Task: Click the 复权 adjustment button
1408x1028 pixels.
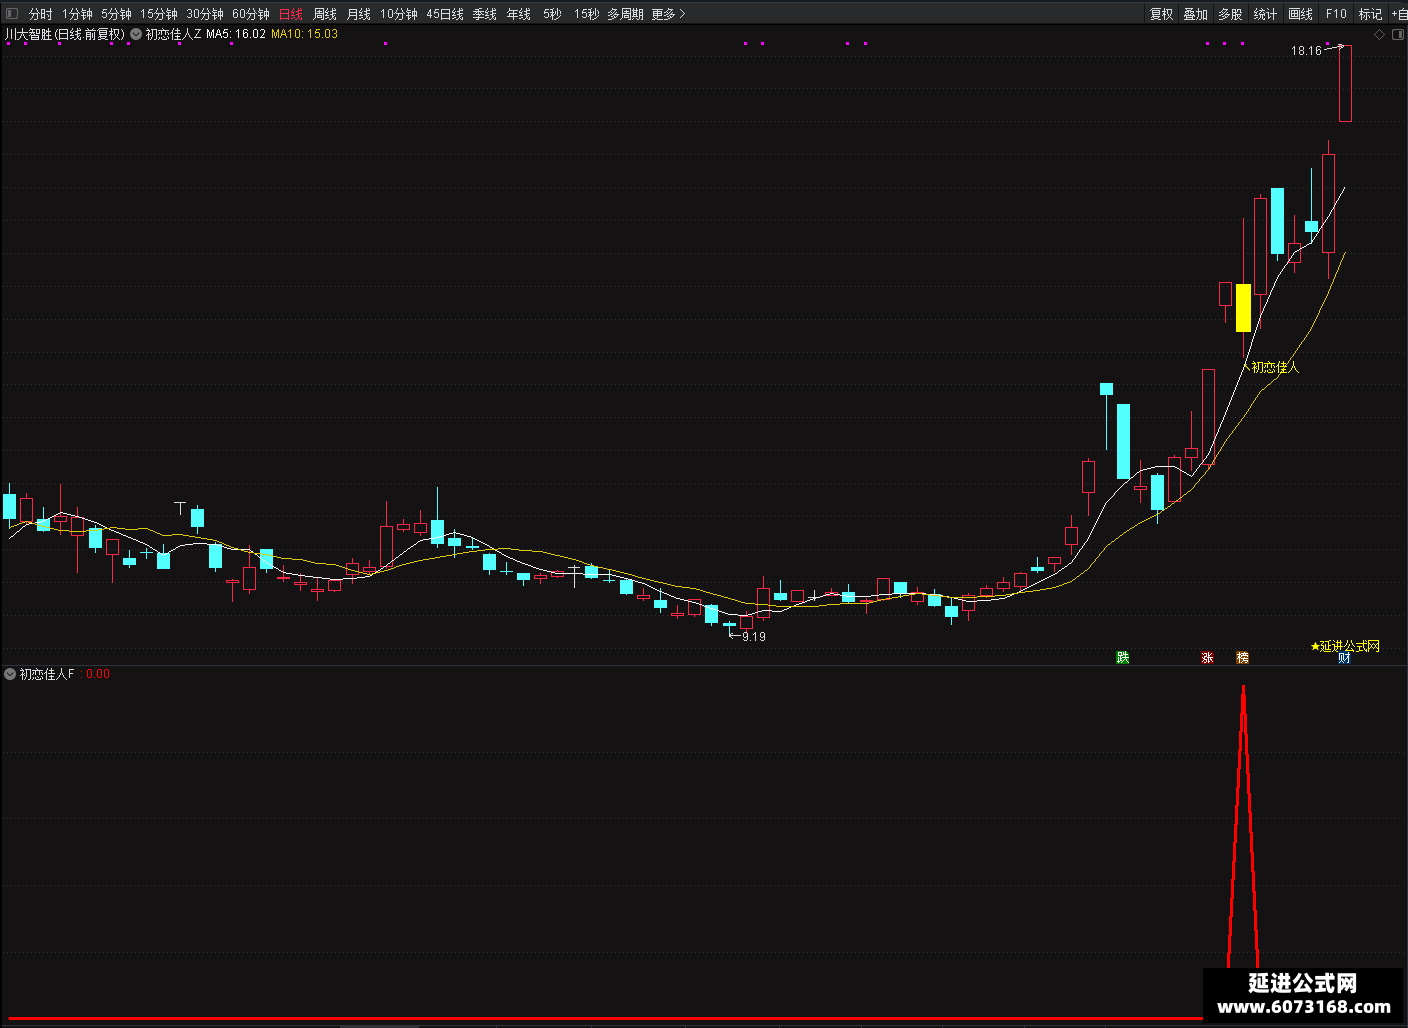Action: [1161, 14]
